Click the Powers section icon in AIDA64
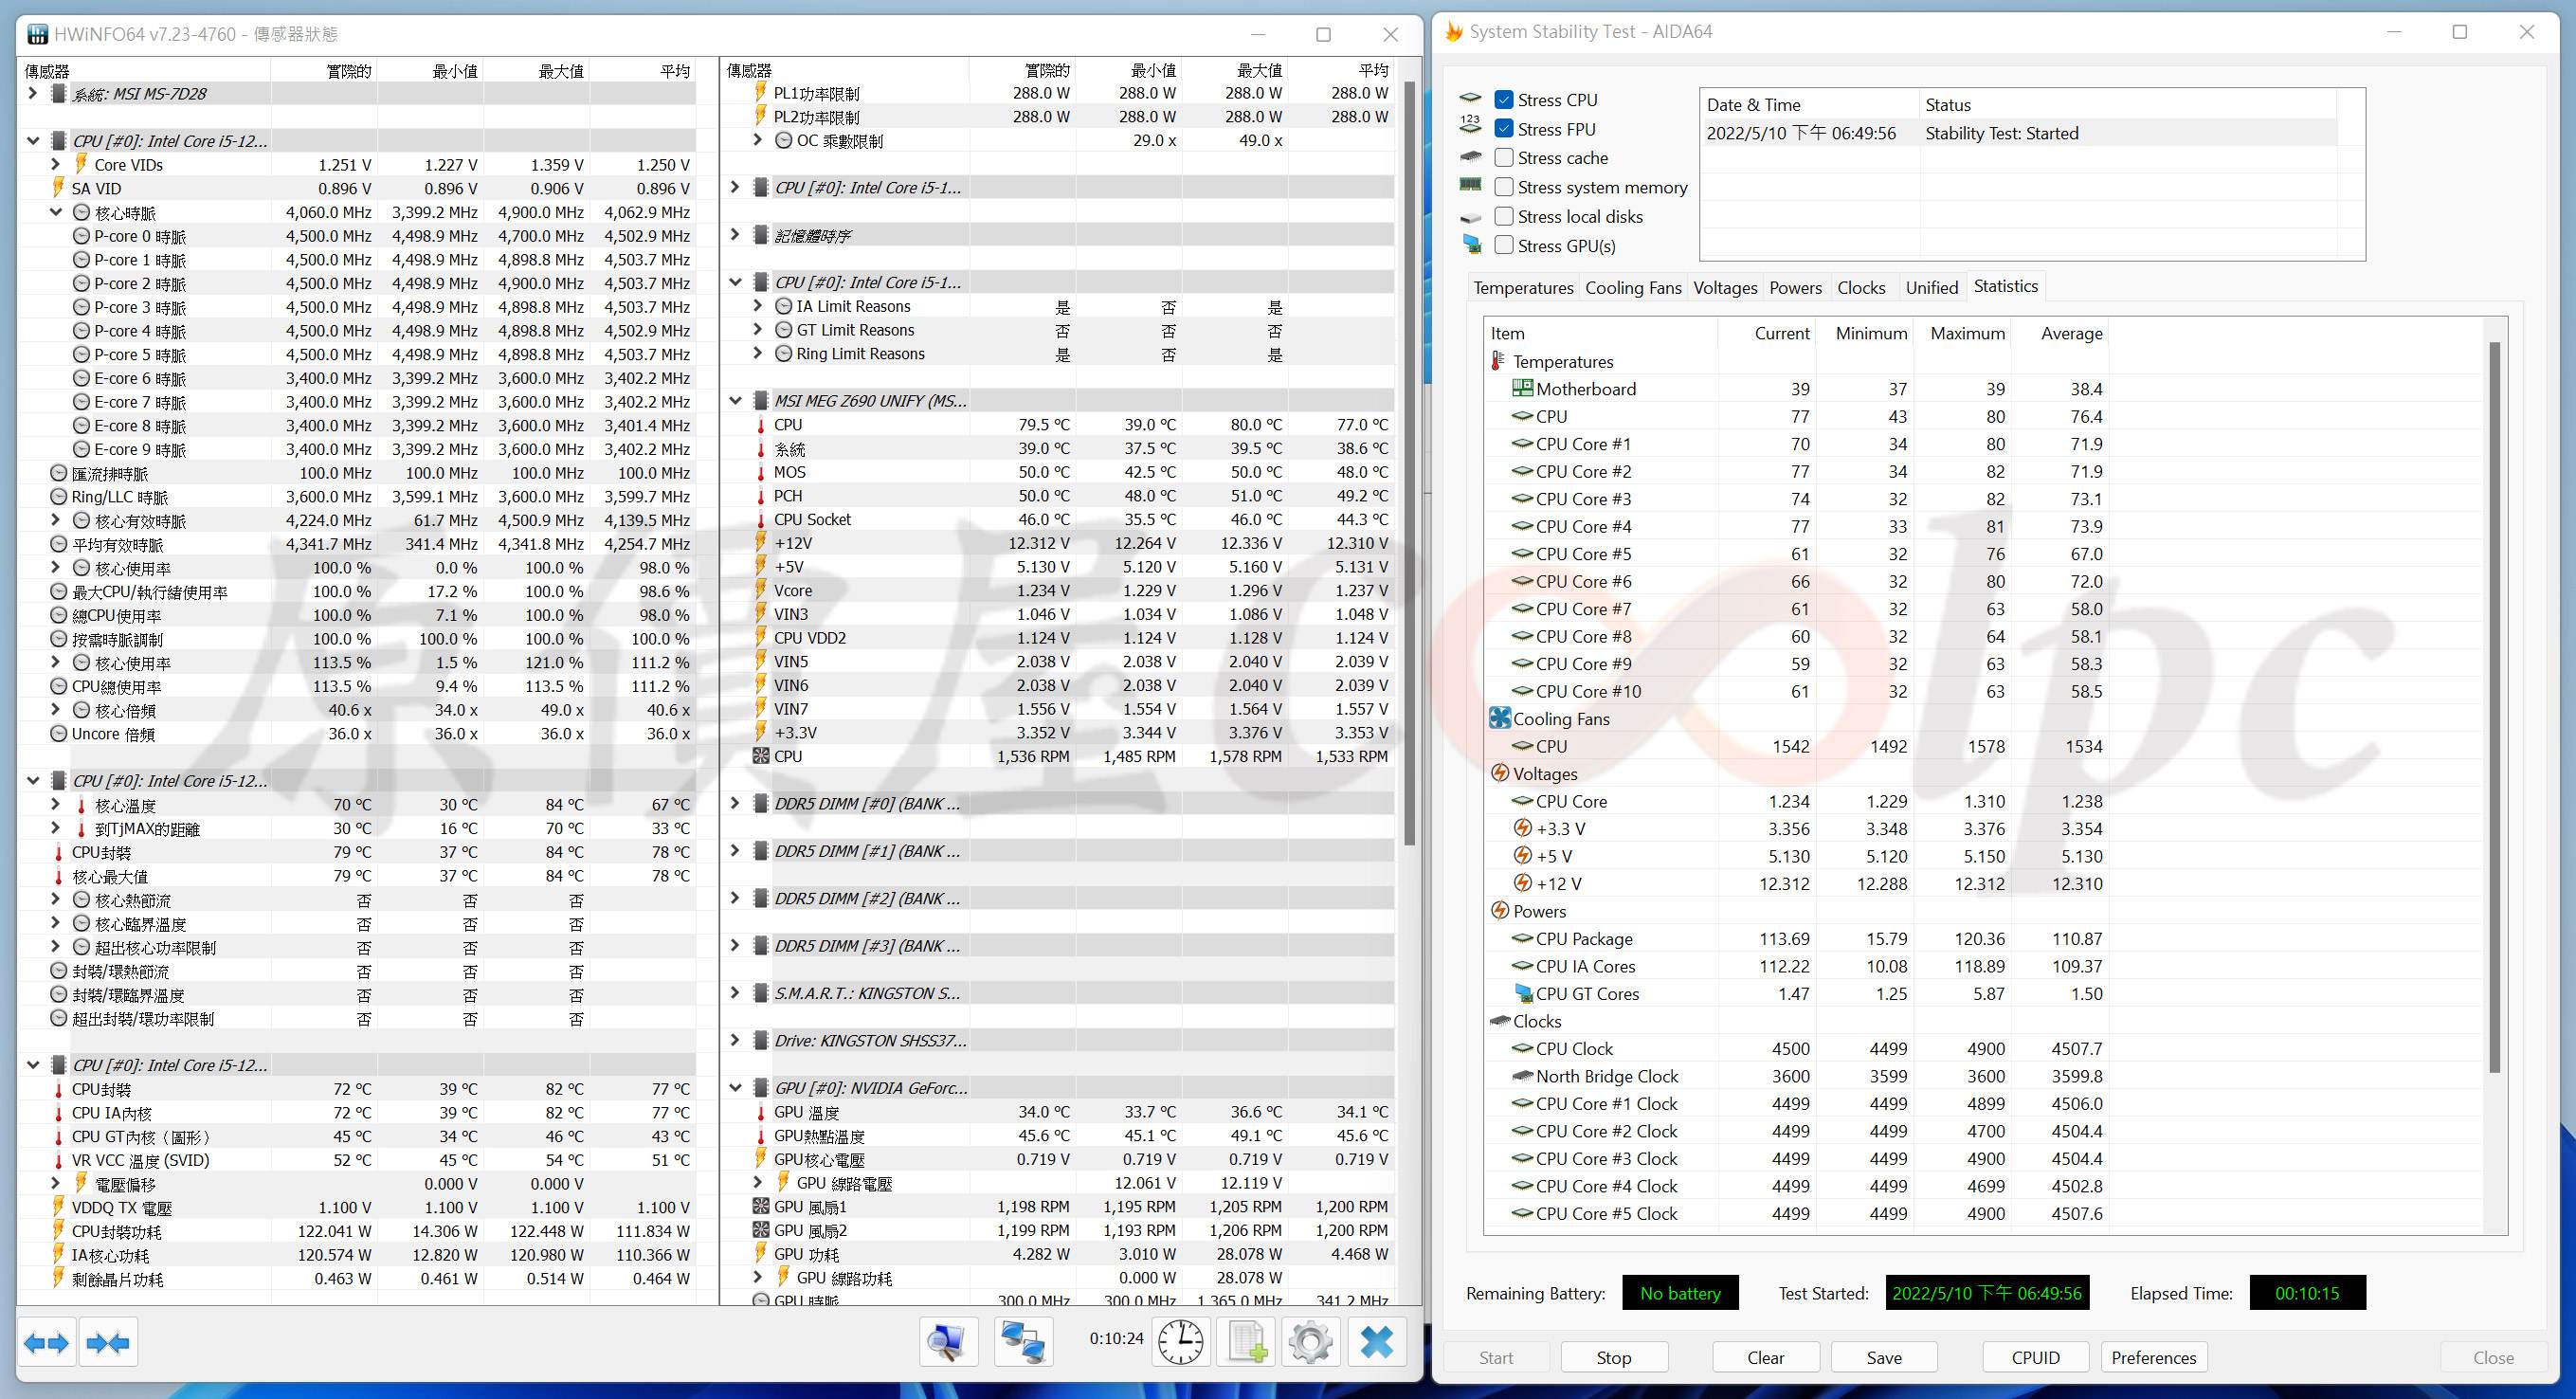The image size is (2576, 1399). (x=1499, y=910)
